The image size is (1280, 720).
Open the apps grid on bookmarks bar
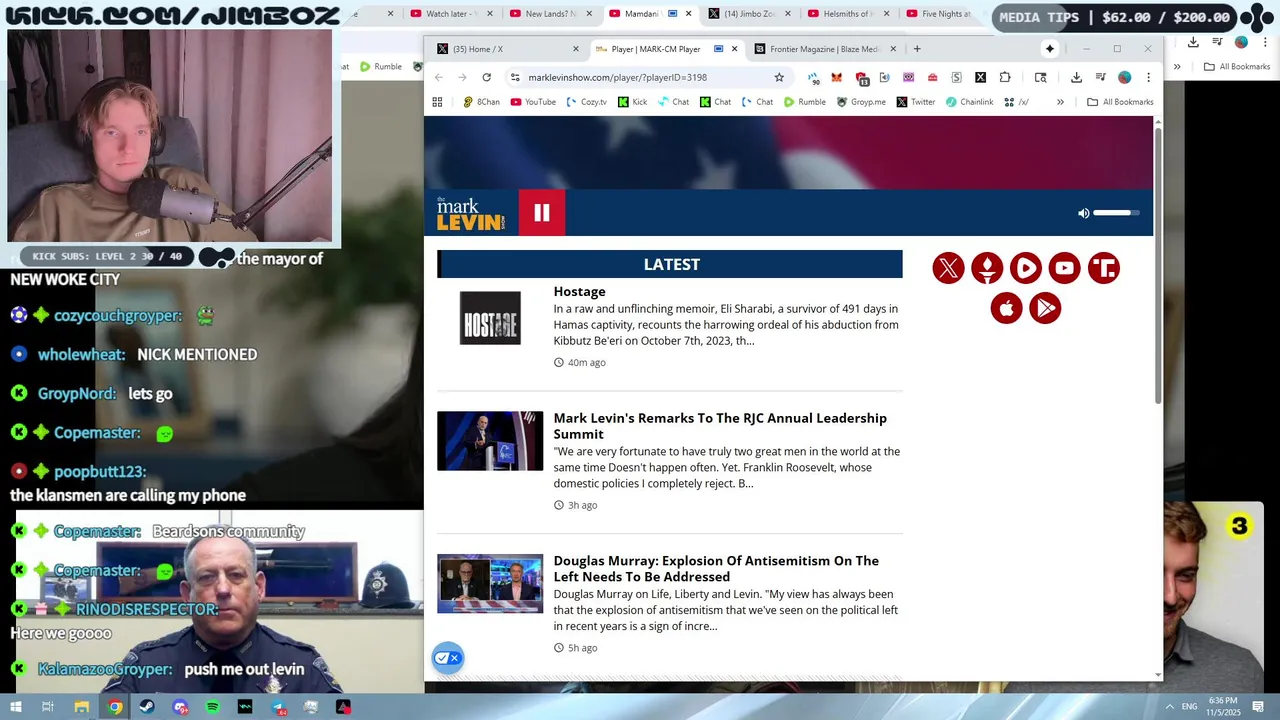[x=437, y=102]
